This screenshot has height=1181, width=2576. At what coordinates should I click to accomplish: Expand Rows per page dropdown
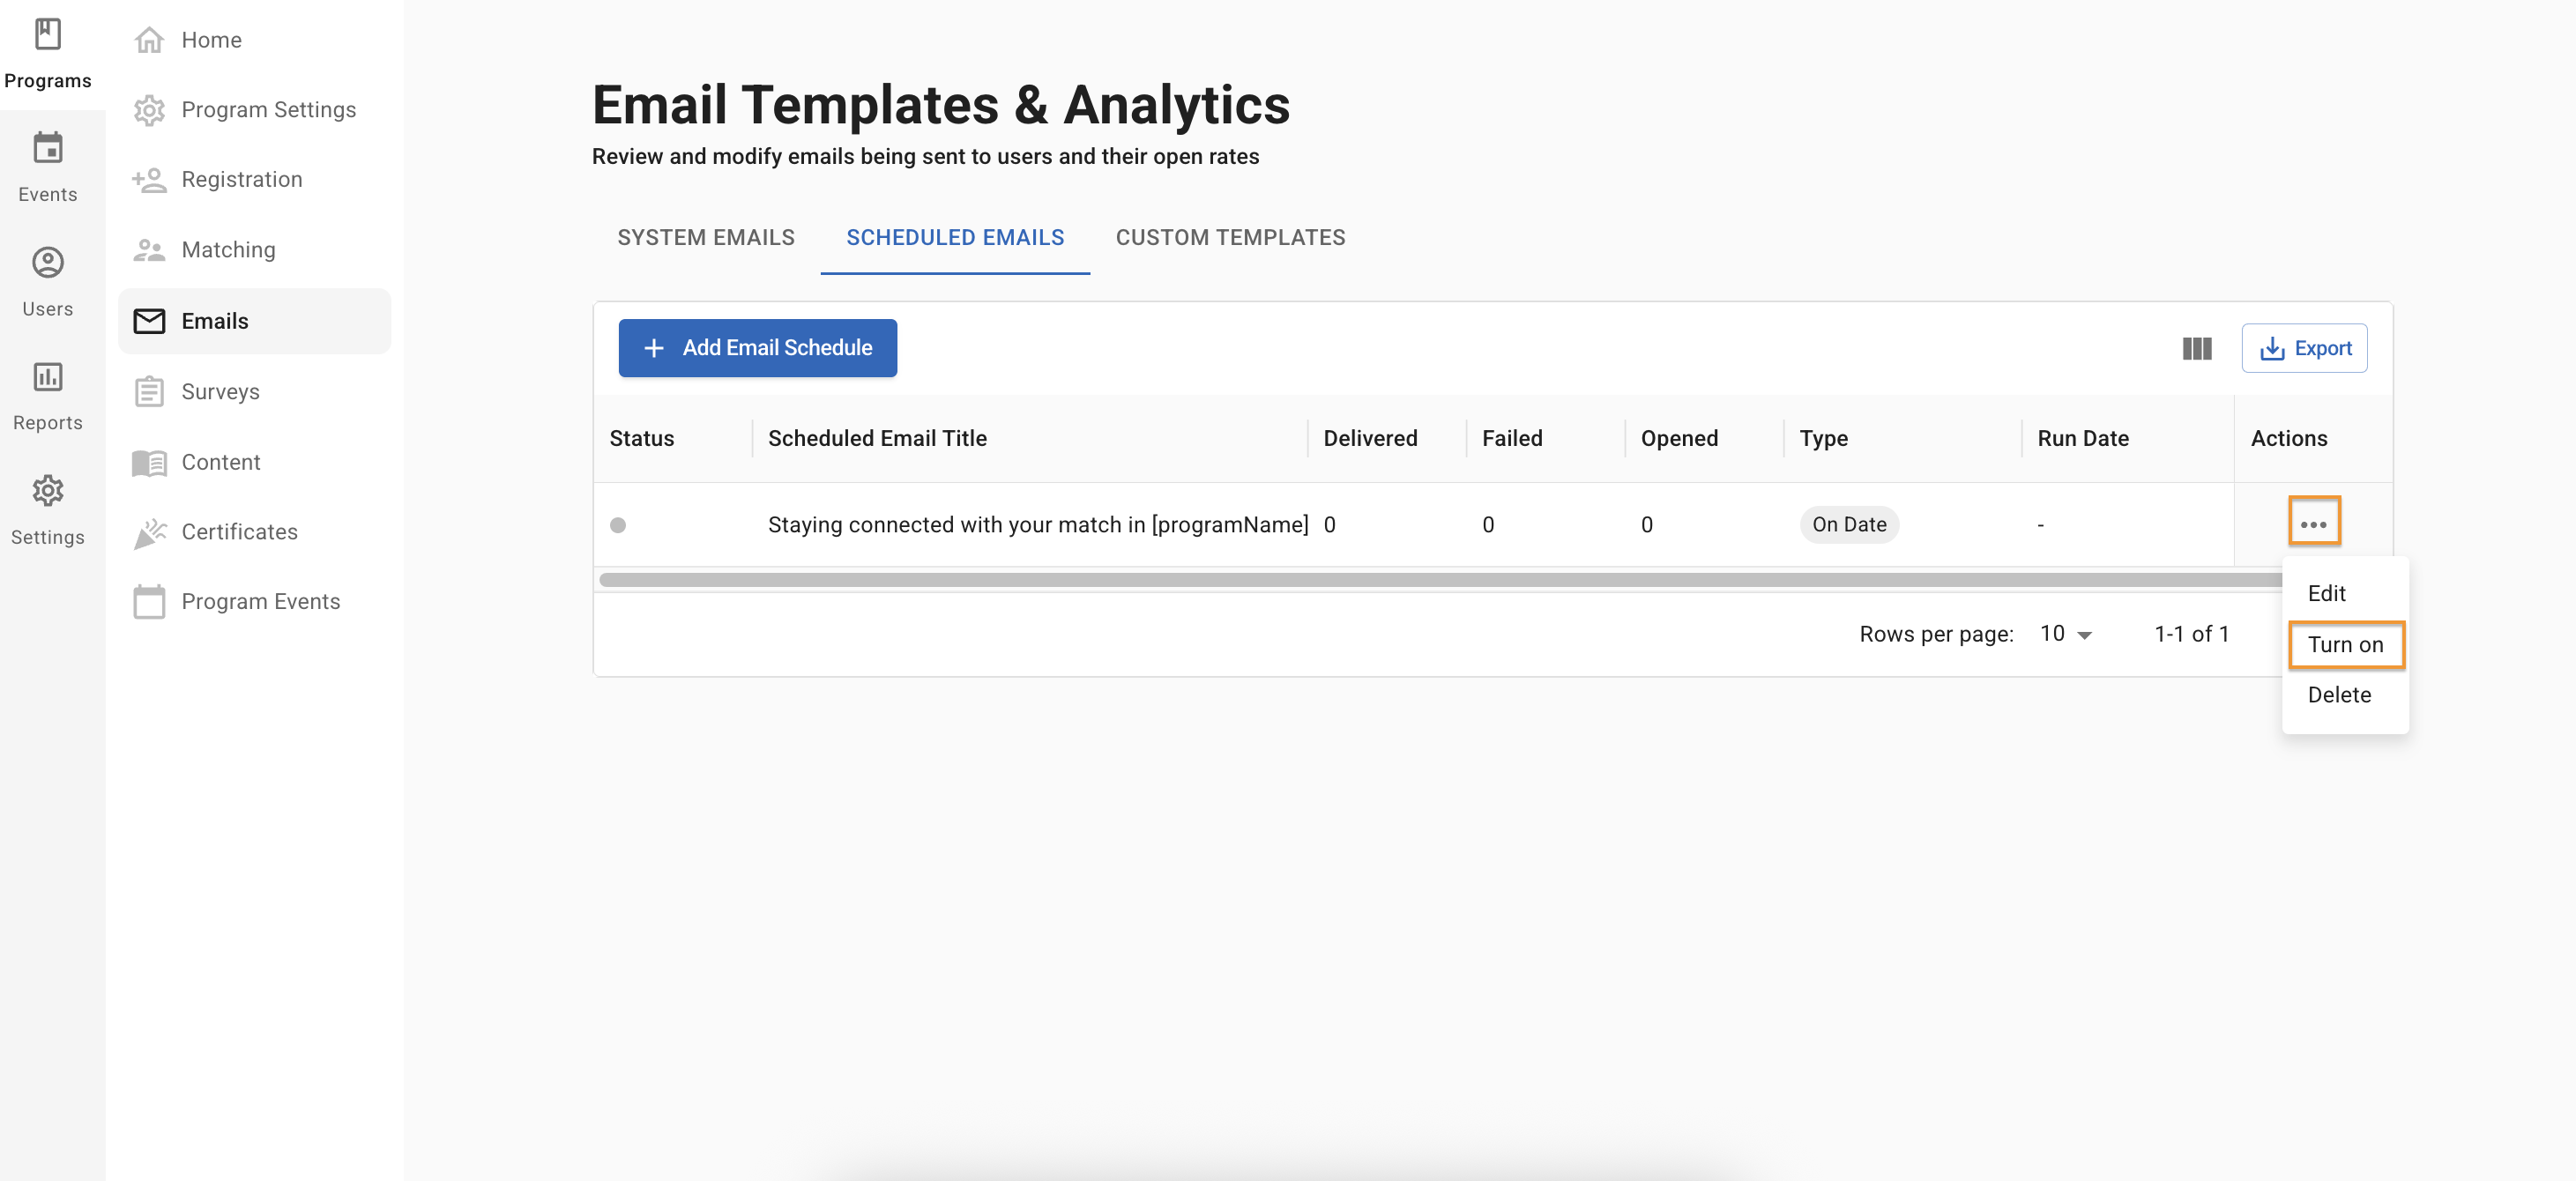pyautogui.click(x=2066, y=634)
